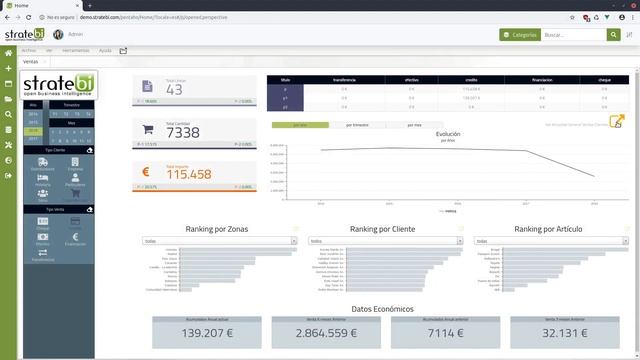This screenshot has height=360, width=640.
Task: Toggle year 2014 in Año filter
Action: 33,114
